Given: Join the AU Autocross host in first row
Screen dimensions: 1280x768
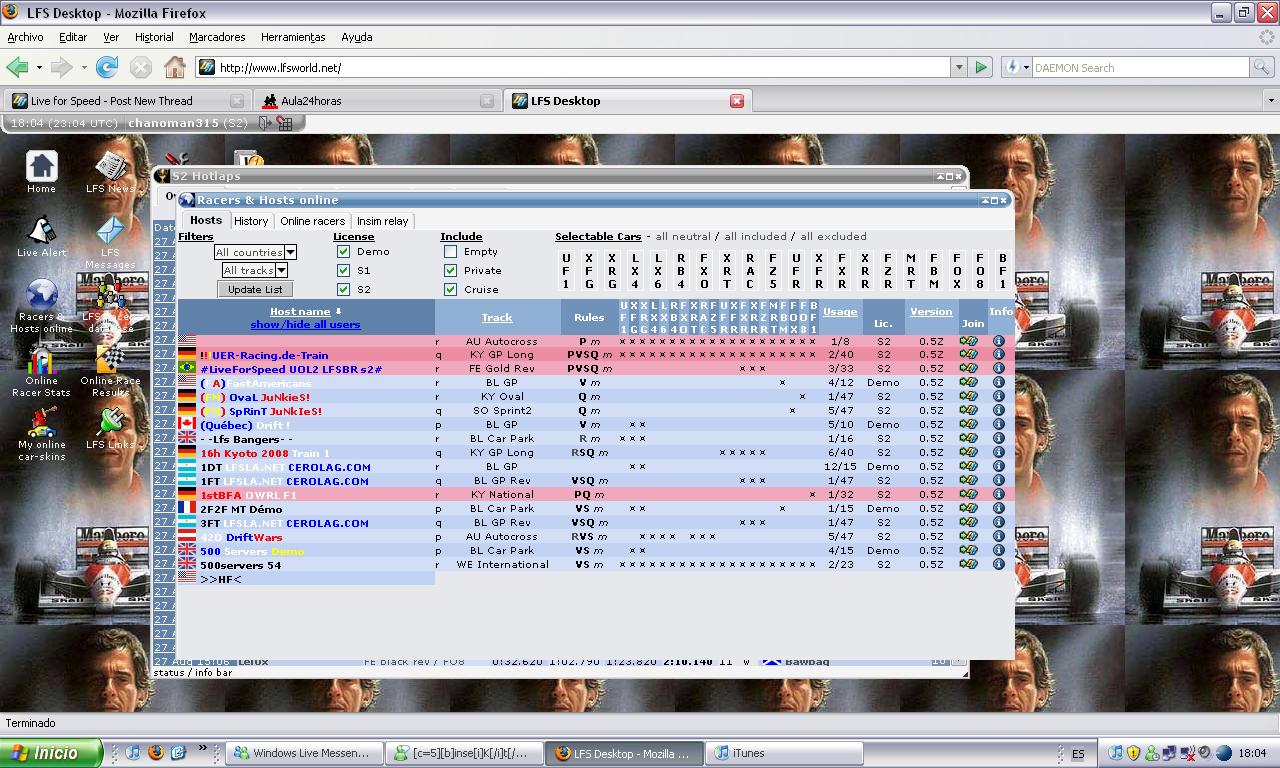Looking at the screenshot, I should coord(968,341).
